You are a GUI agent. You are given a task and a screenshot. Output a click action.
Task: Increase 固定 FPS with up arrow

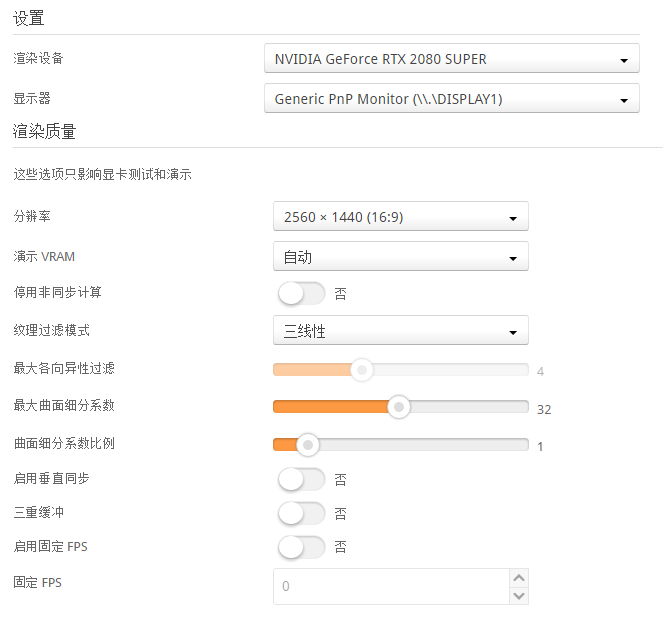[518, 578]
